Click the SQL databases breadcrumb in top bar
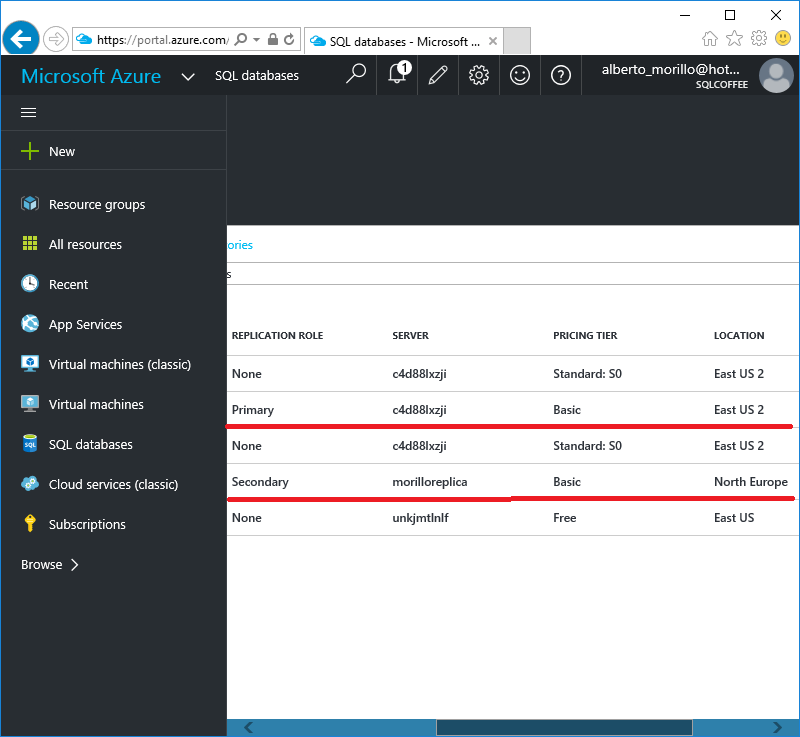Image resolution: width=800 pixels, height=737 pixels. pyautogui.click(x=257, y=75)
